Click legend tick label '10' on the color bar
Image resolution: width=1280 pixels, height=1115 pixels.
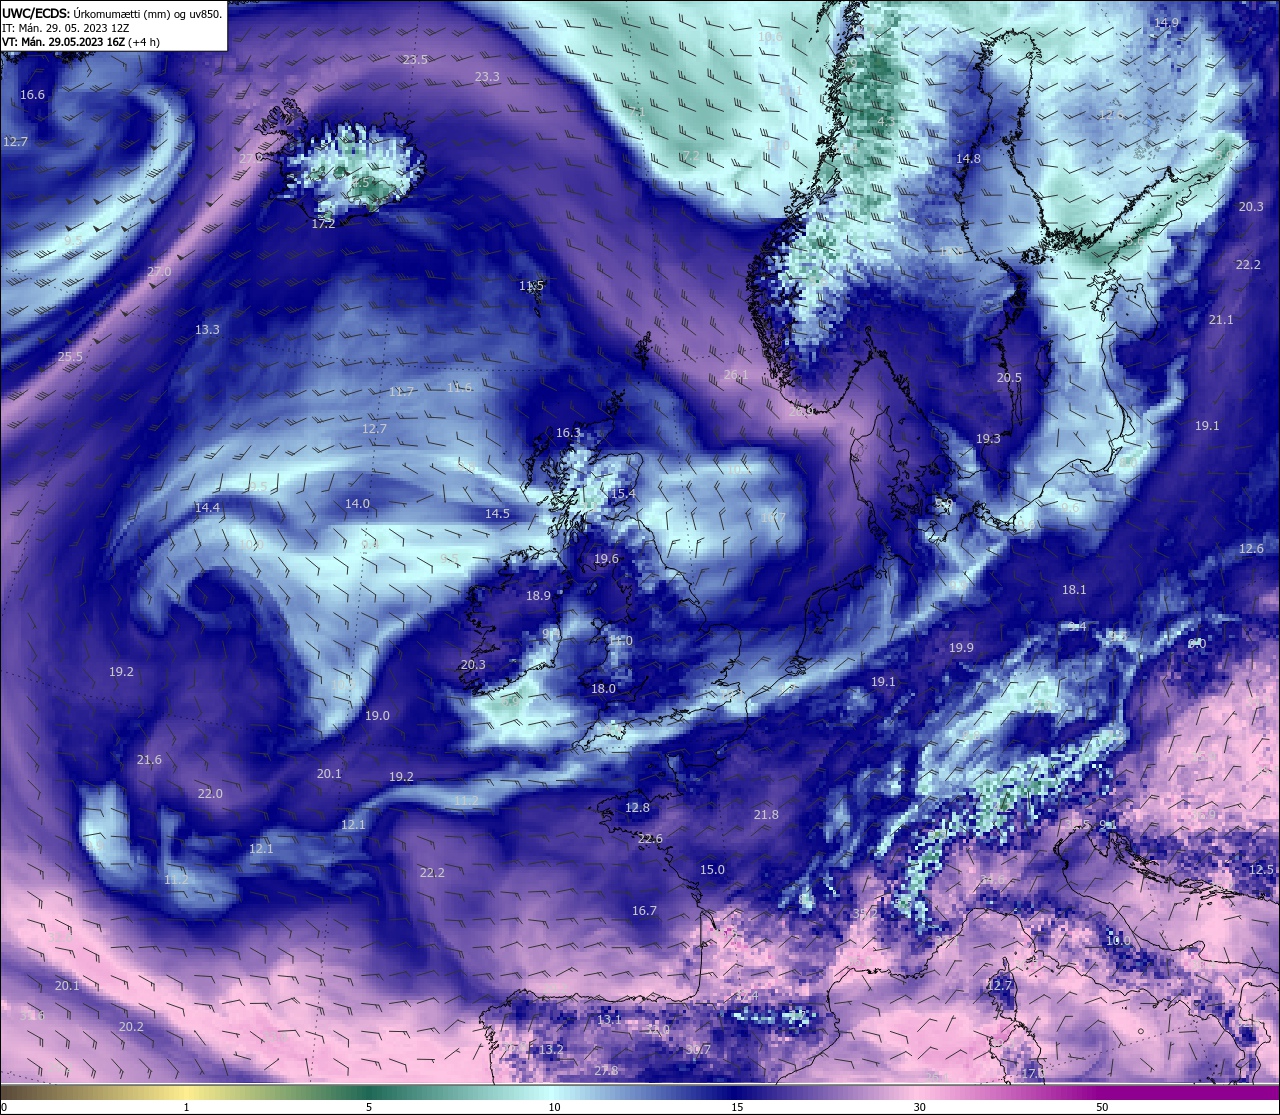[553, 1107]
